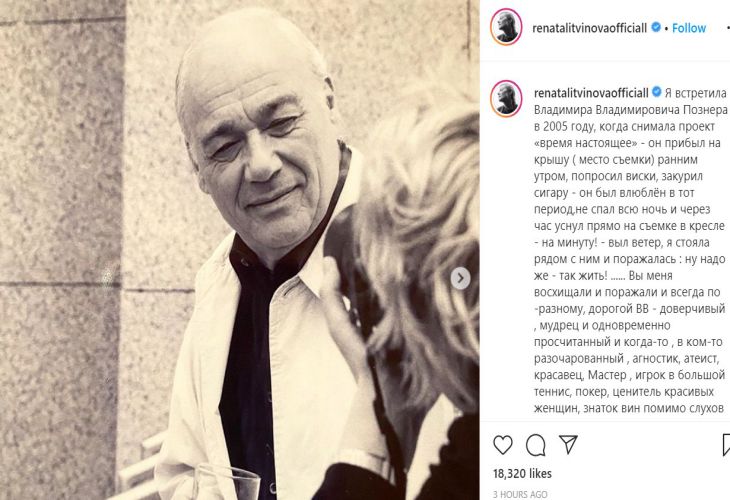Viewport: 730px width, 500px height.
Task: Open the profile picture in the post header
Action: [x=506, y=27]
